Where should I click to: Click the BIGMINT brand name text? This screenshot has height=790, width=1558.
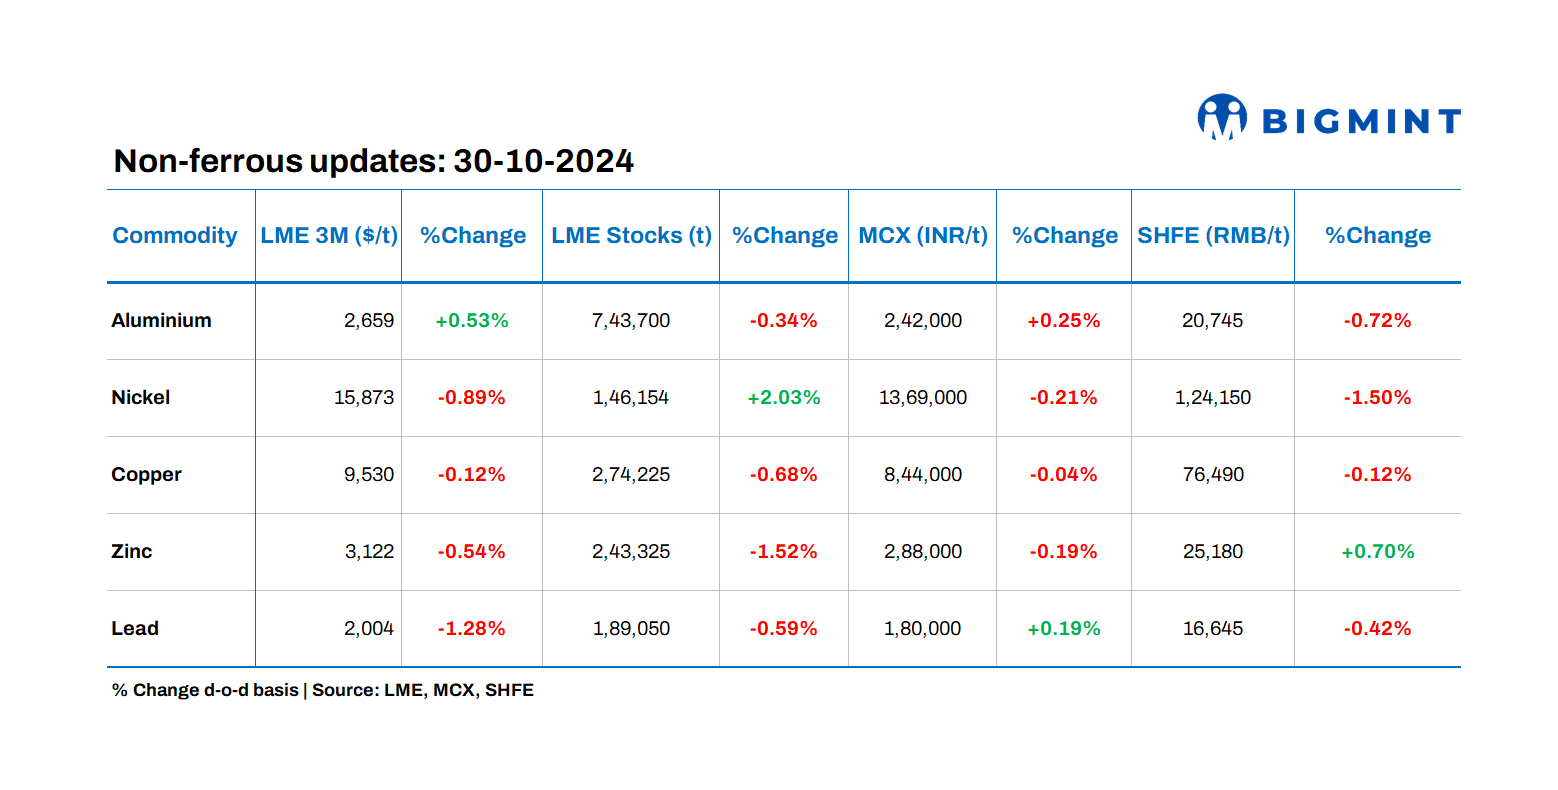[x=1361, y=121]
